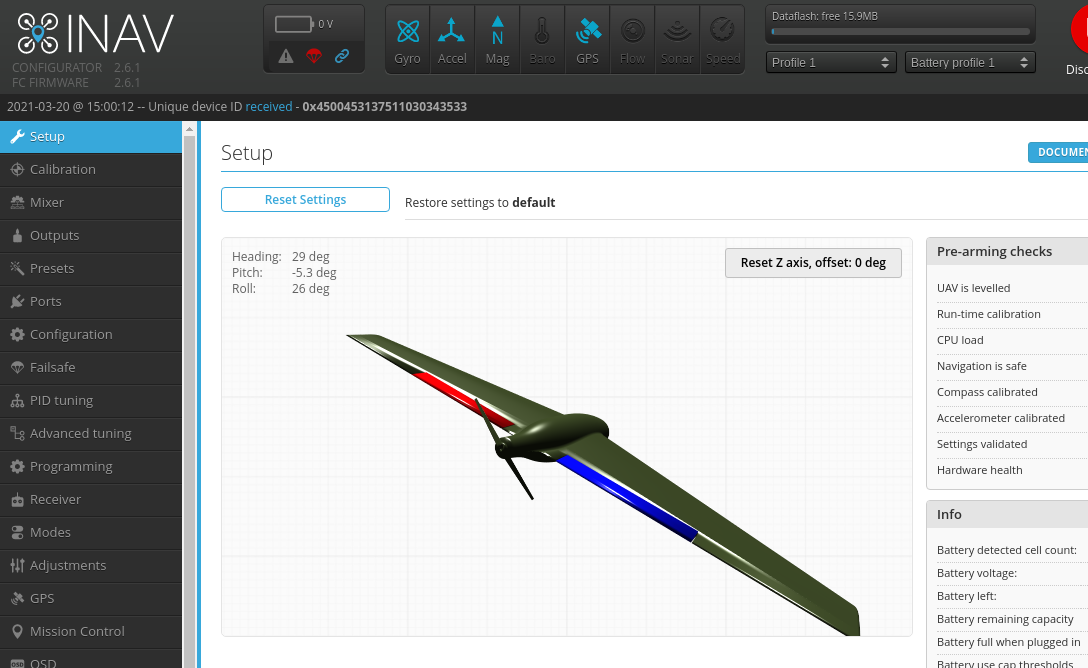This screenshot has height=668, width=1088.
Task: Open the PID tuning tab
Action: pos(91,400)
